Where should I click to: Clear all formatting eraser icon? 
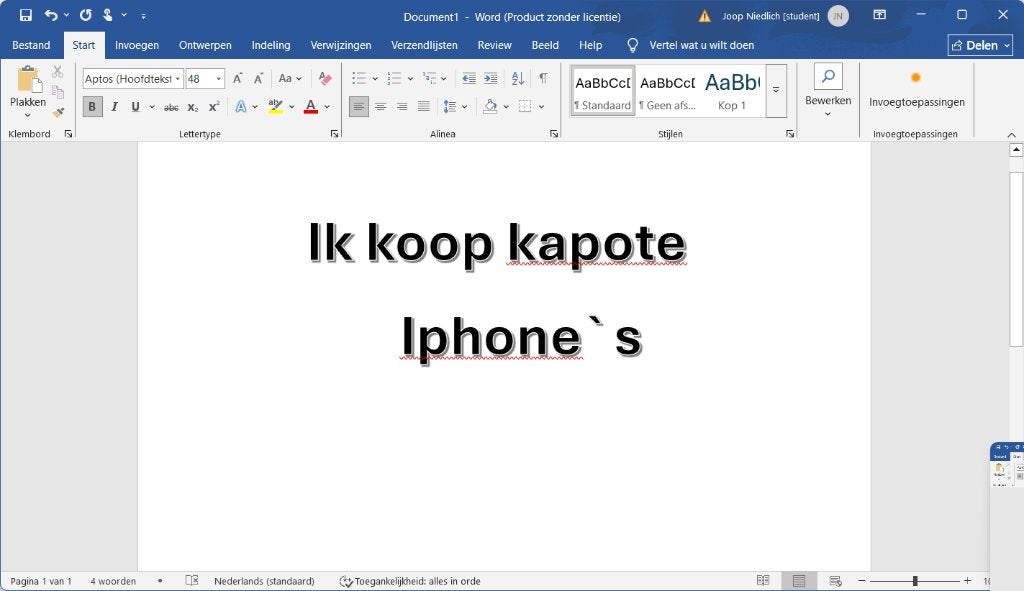[x=325, y=79]
